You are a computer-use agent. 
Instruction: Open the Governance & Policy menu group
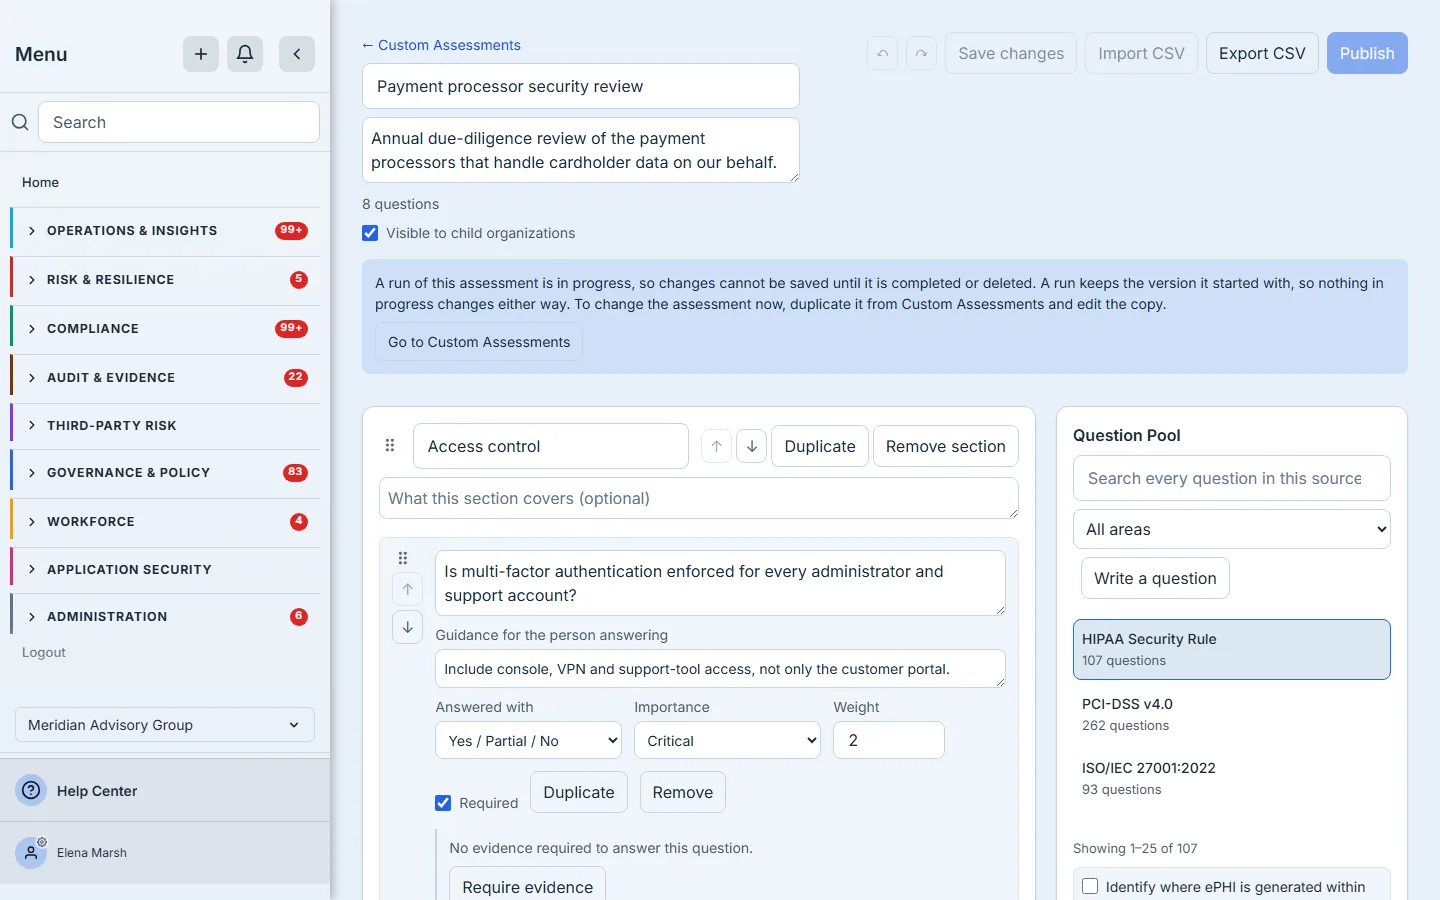click(166, 473)
